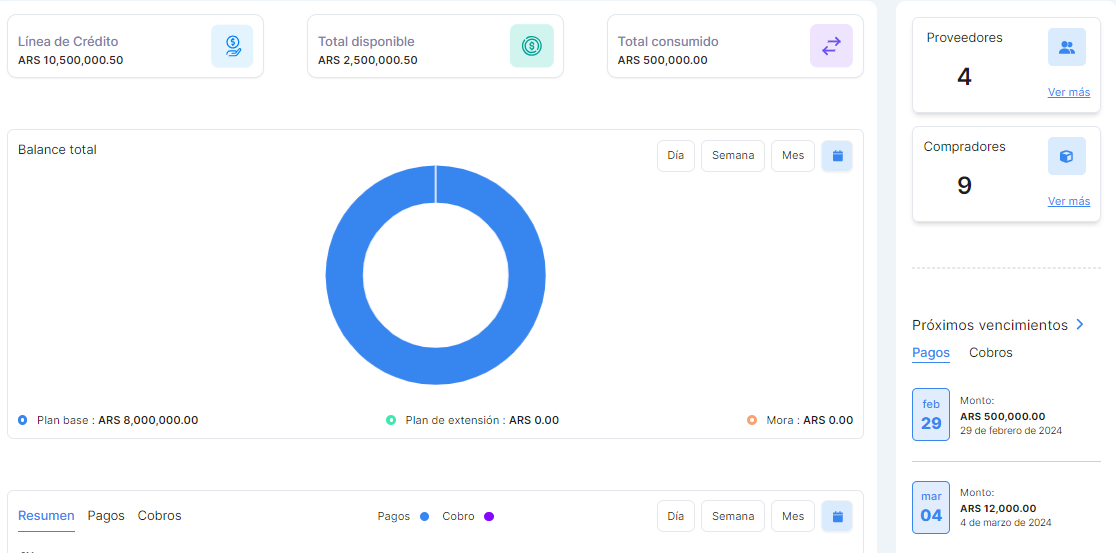Switch to the Cobros tab under vencimientos

point(990,353)
